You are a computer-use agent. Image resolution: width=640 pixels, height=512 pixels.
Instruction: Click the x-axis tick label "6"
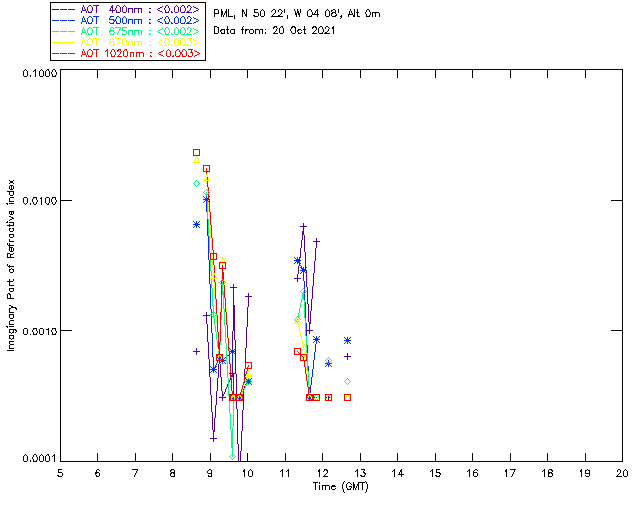click(98, 473)
